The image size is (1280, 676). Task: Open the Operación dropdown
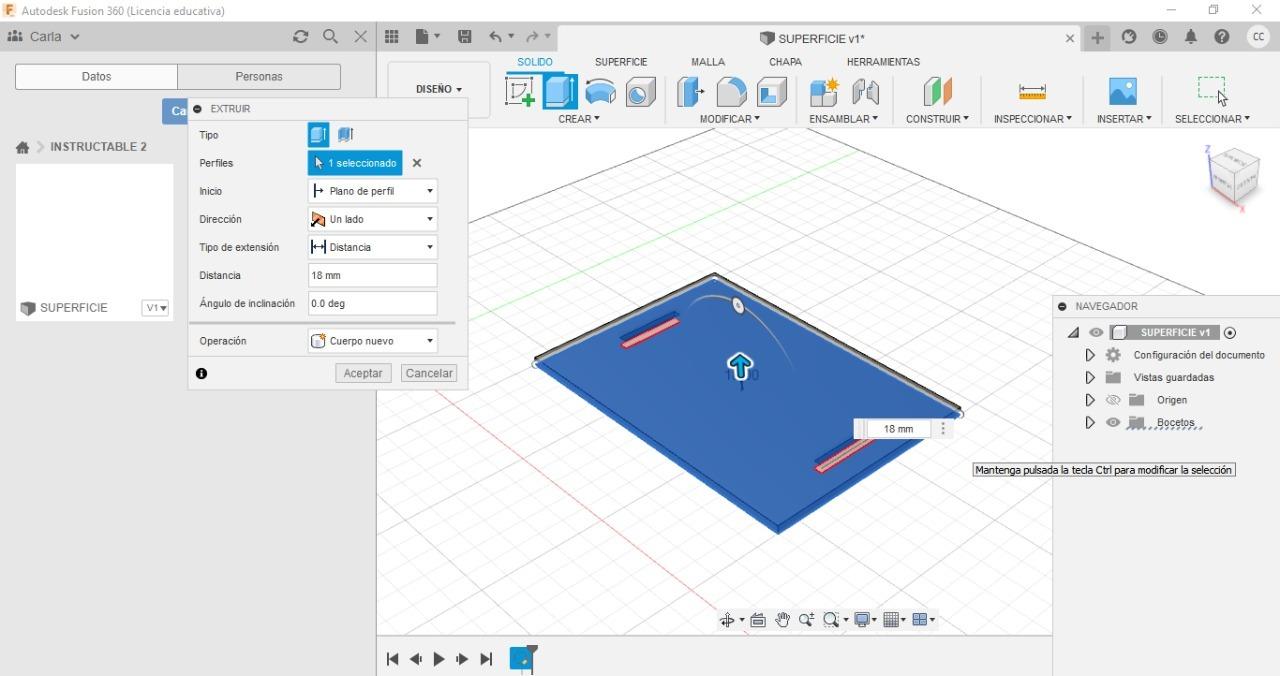pyautogui.click(x=372, y=341)
